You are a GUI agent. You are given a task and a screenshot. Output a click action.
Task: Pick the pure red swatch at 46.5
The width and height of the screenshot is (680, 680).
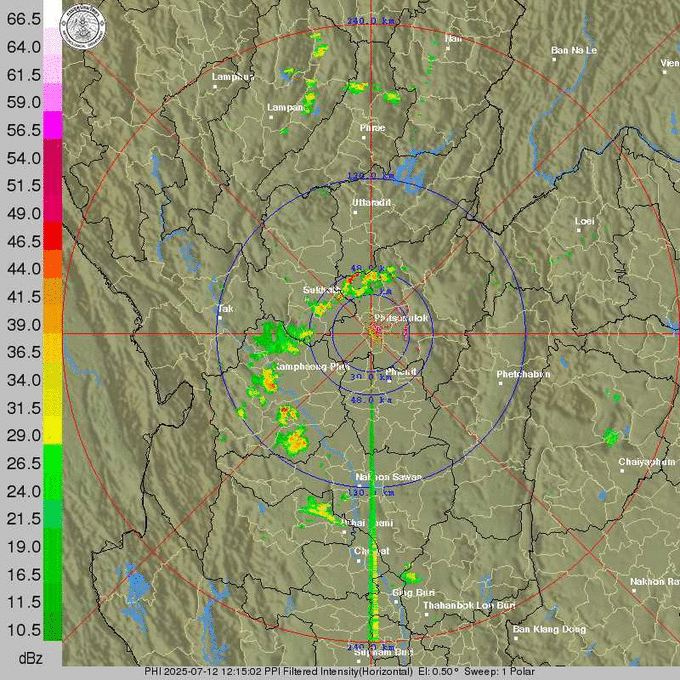coord(52,236)
